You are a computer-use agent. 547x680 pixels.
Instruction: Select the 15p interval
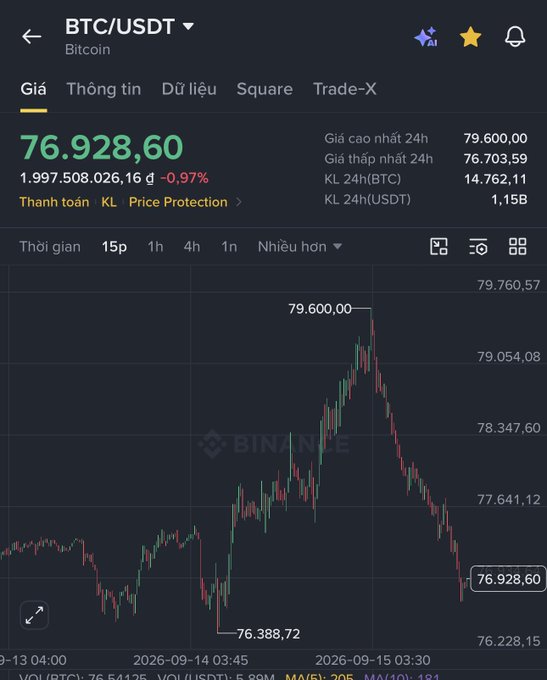pos(115,247)
